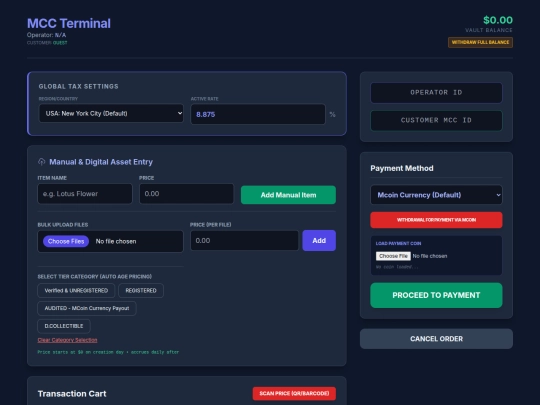540x405 pixels.
Task: Click the manual item Price field
Action: (186, 194)
